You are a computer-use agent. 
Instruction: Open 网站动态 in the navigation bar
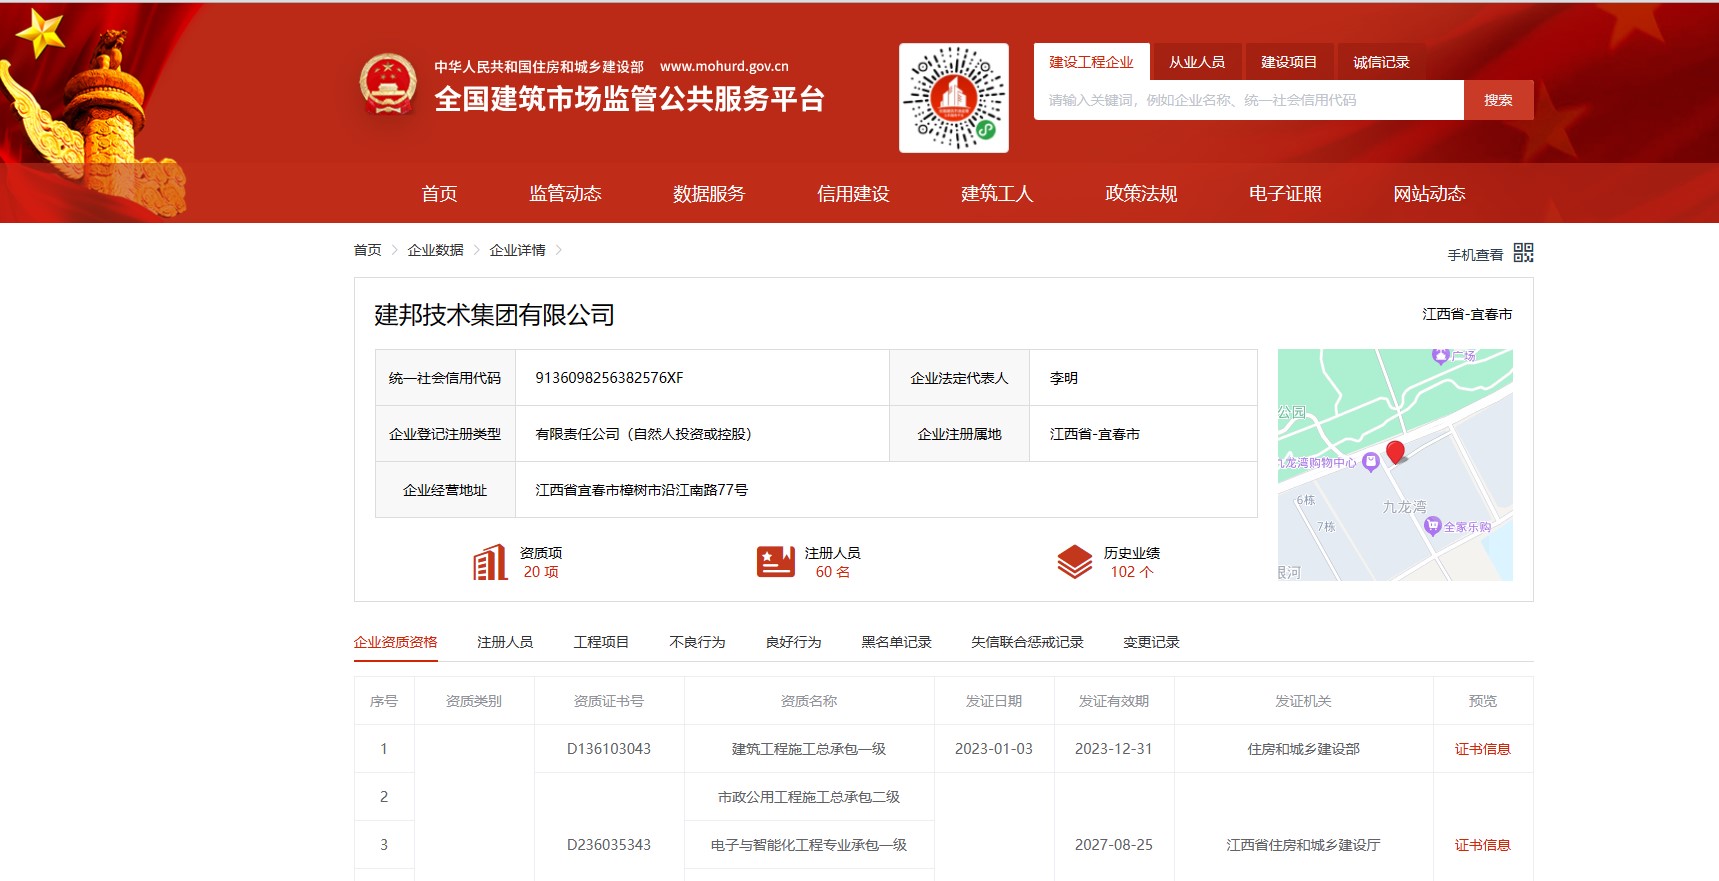[1429, 194]
